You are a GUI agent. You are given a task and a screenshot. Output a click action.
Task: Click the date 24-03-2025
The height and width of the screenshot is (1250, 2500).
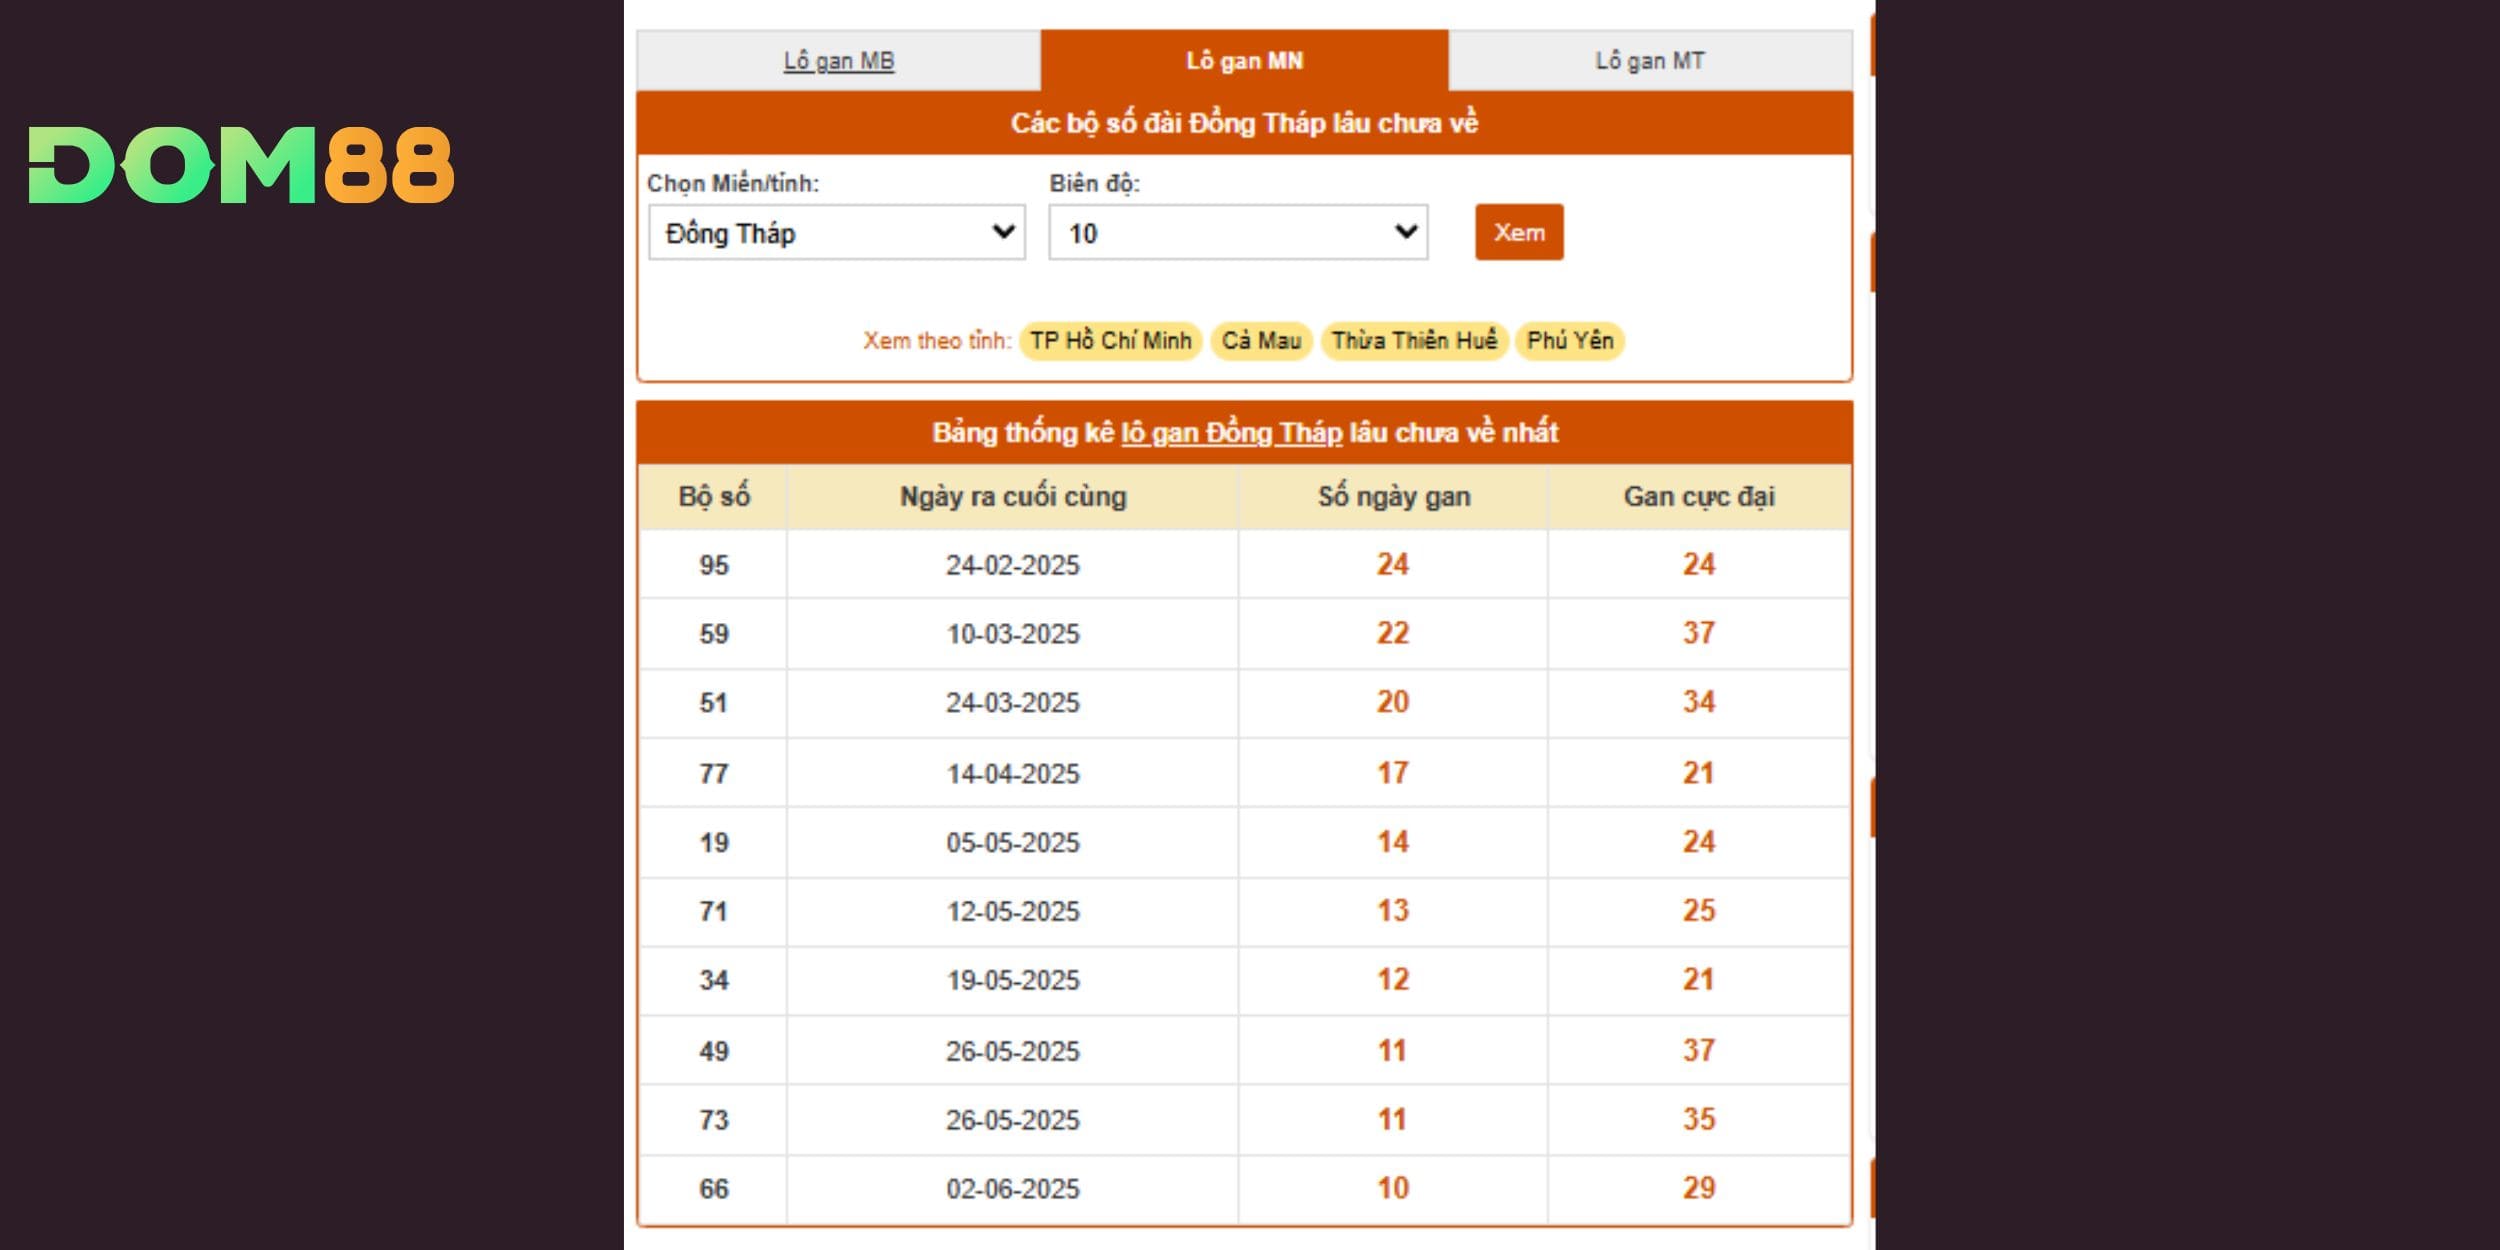point(1013,703)
